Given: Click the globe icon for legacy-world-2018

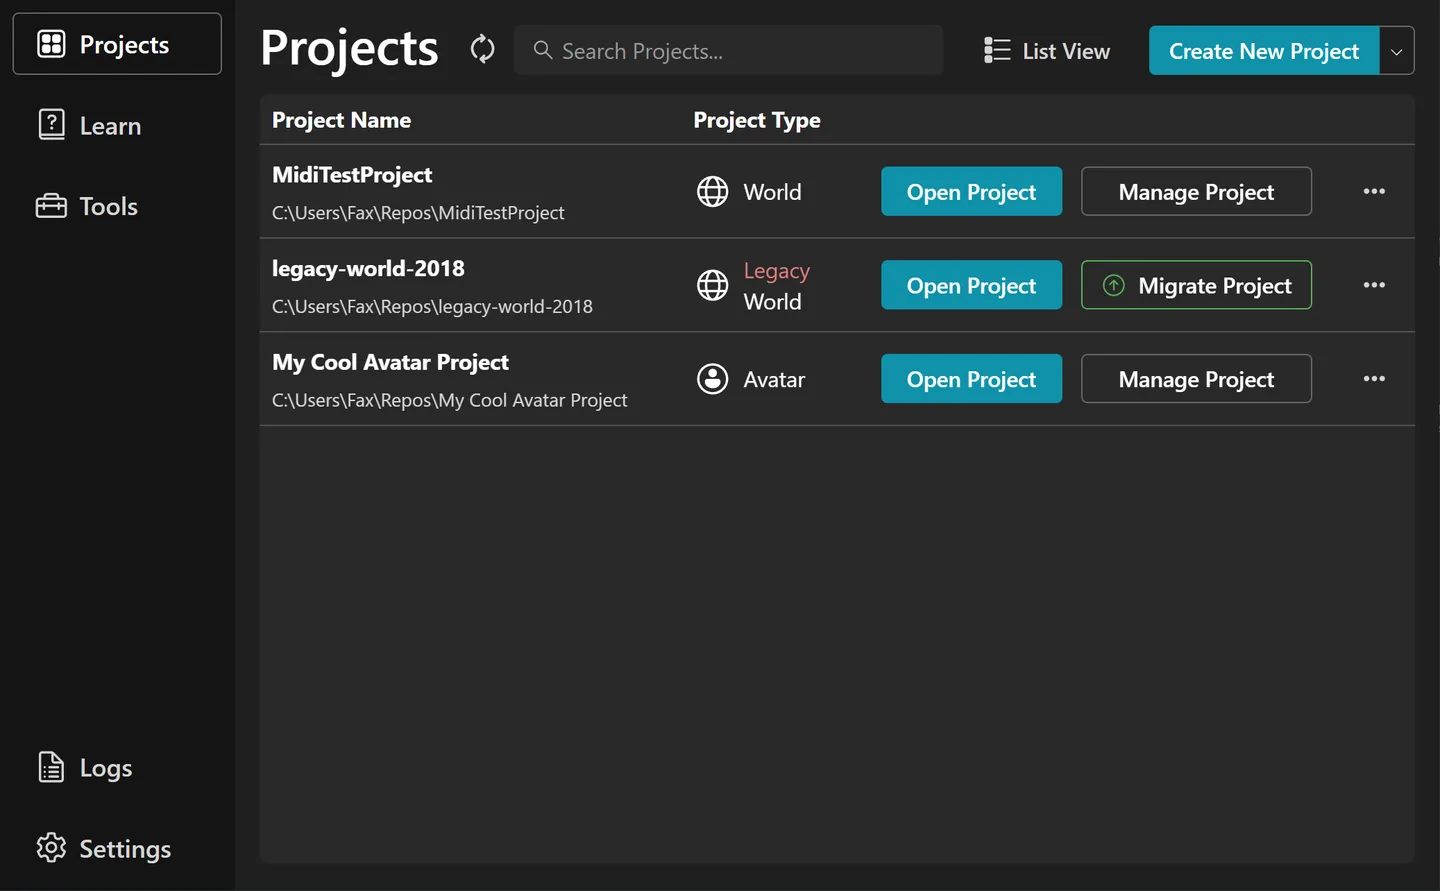Looking at the screenshot, I should tap(713, 285).
